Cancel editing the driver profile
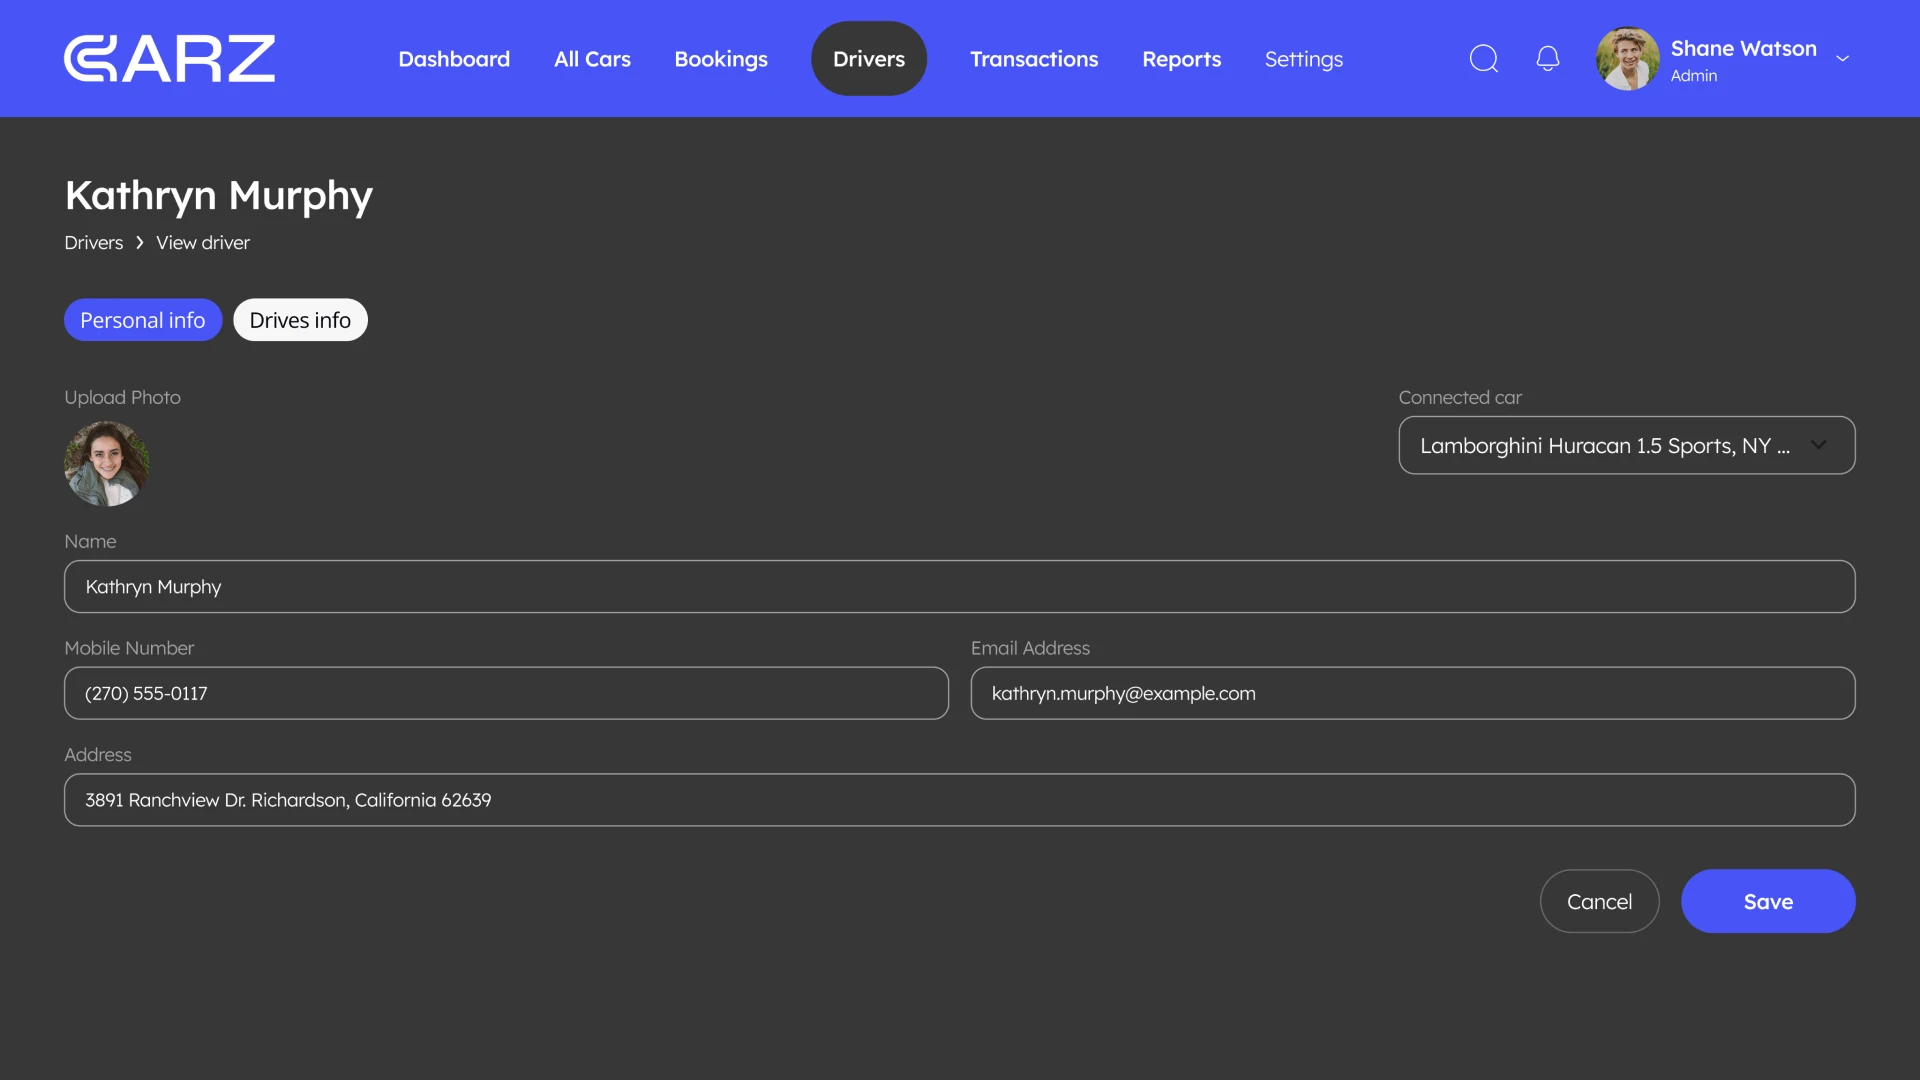Viewport: 1920px width, 1080px height. click(x=1599, y=900)
